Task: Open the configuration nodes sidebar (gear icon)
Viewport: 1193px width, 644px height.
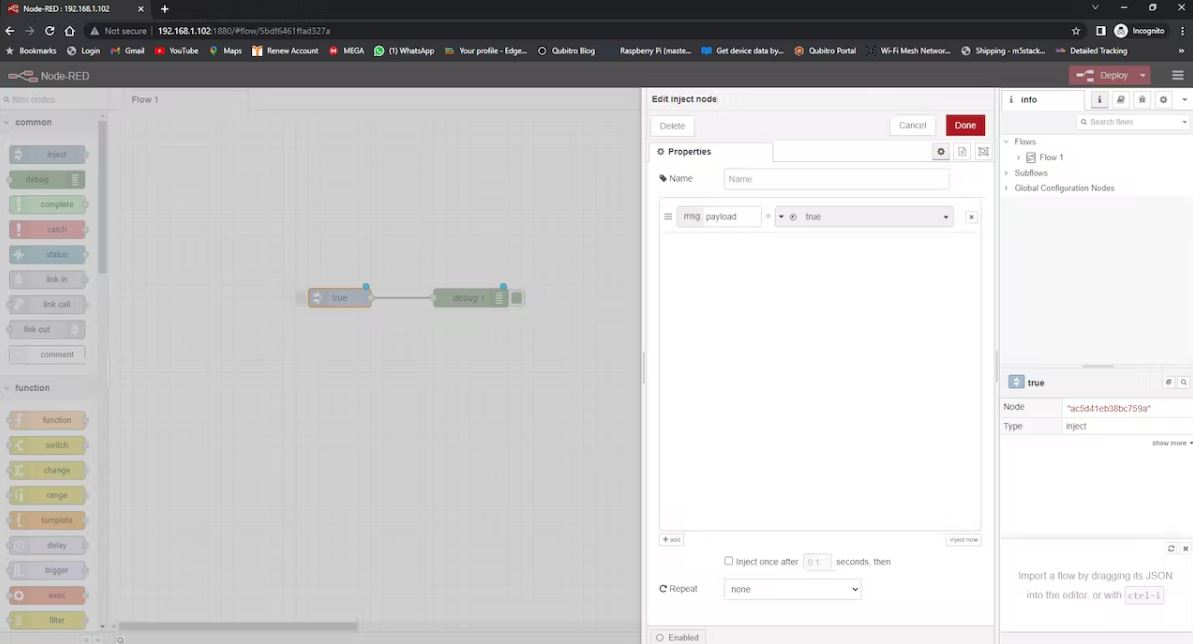Action: coord(1163,99)
